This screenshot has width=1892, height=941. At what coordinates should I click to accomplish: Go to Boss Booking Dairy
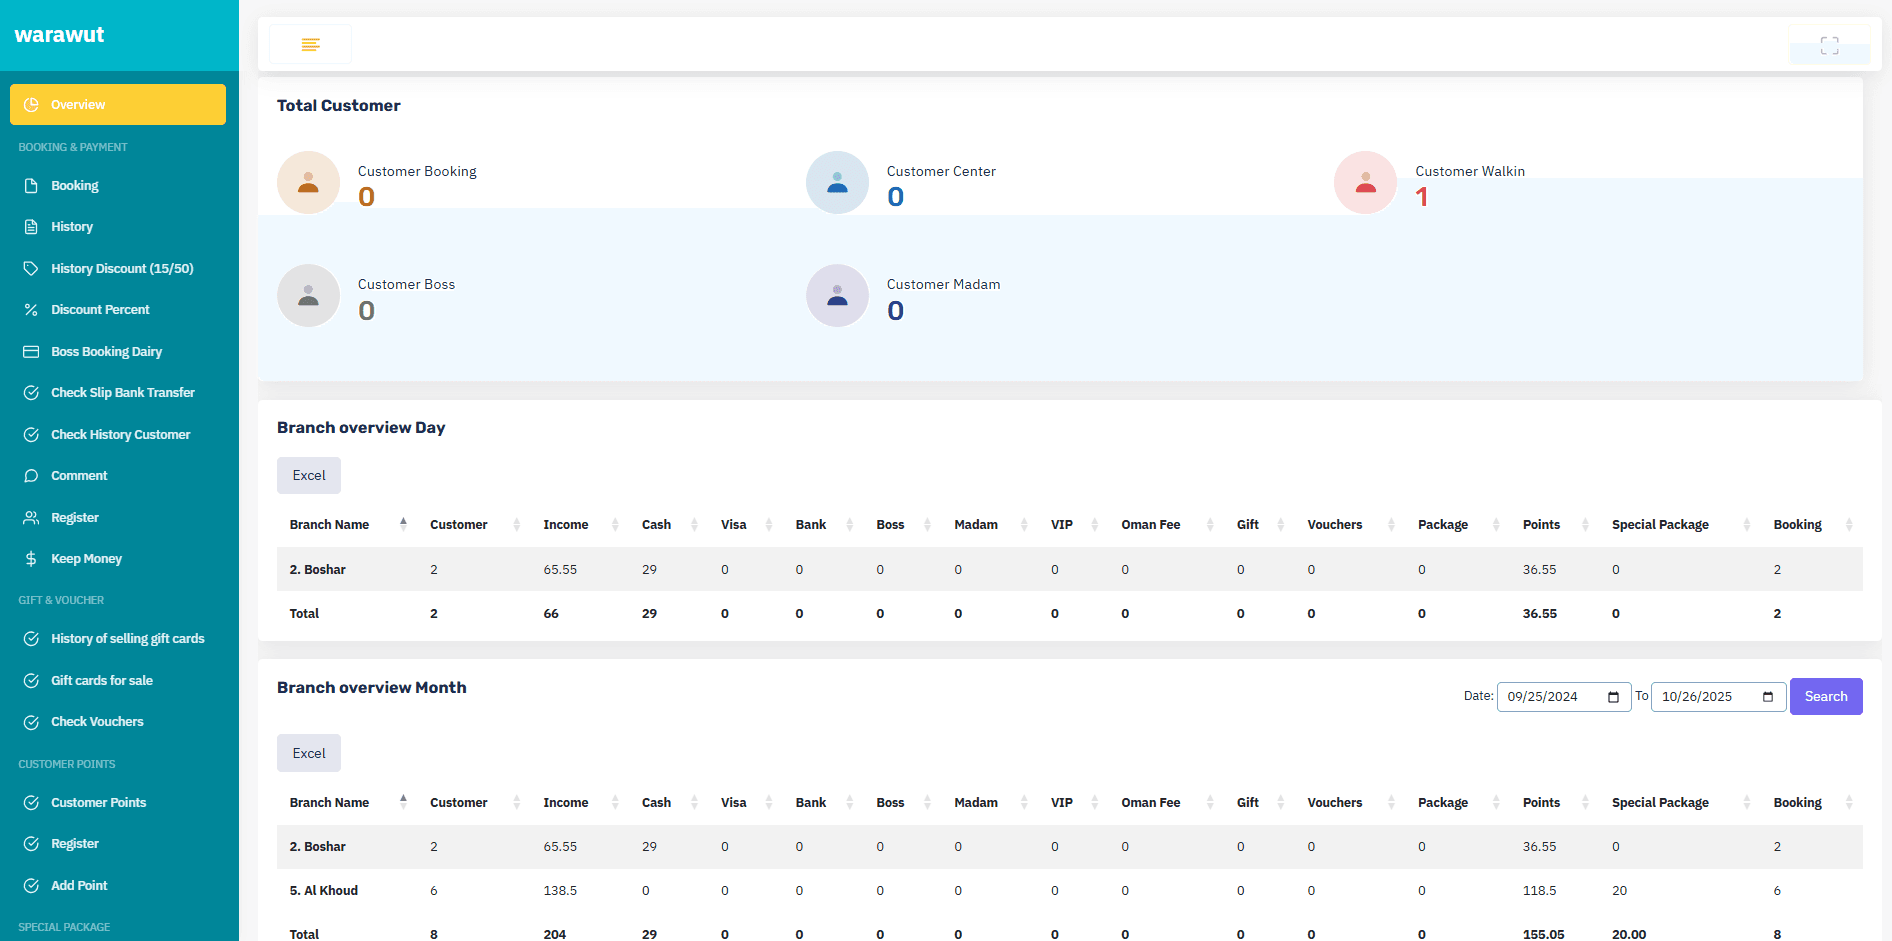tap(106, 352)
